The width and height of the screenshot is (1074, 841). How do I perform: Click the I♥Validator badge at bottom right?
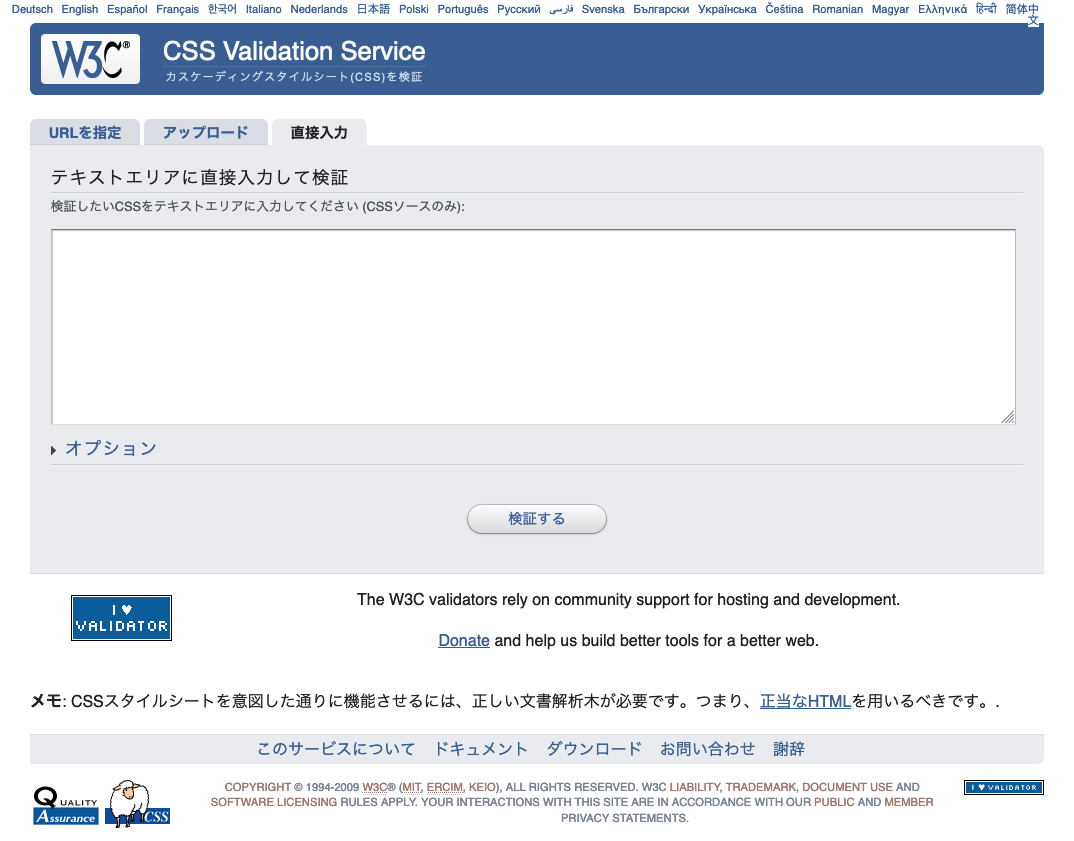1003,787
